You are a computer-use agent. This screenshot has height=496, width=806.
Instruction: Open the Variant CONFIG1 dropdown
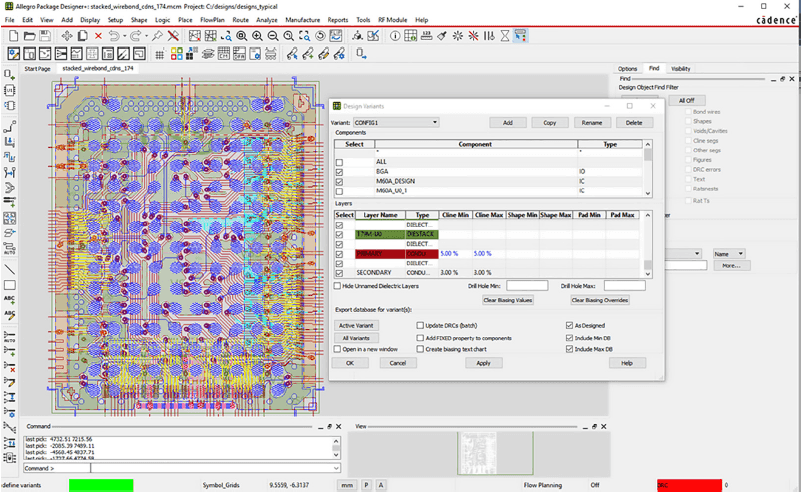[x=396, y=123]
